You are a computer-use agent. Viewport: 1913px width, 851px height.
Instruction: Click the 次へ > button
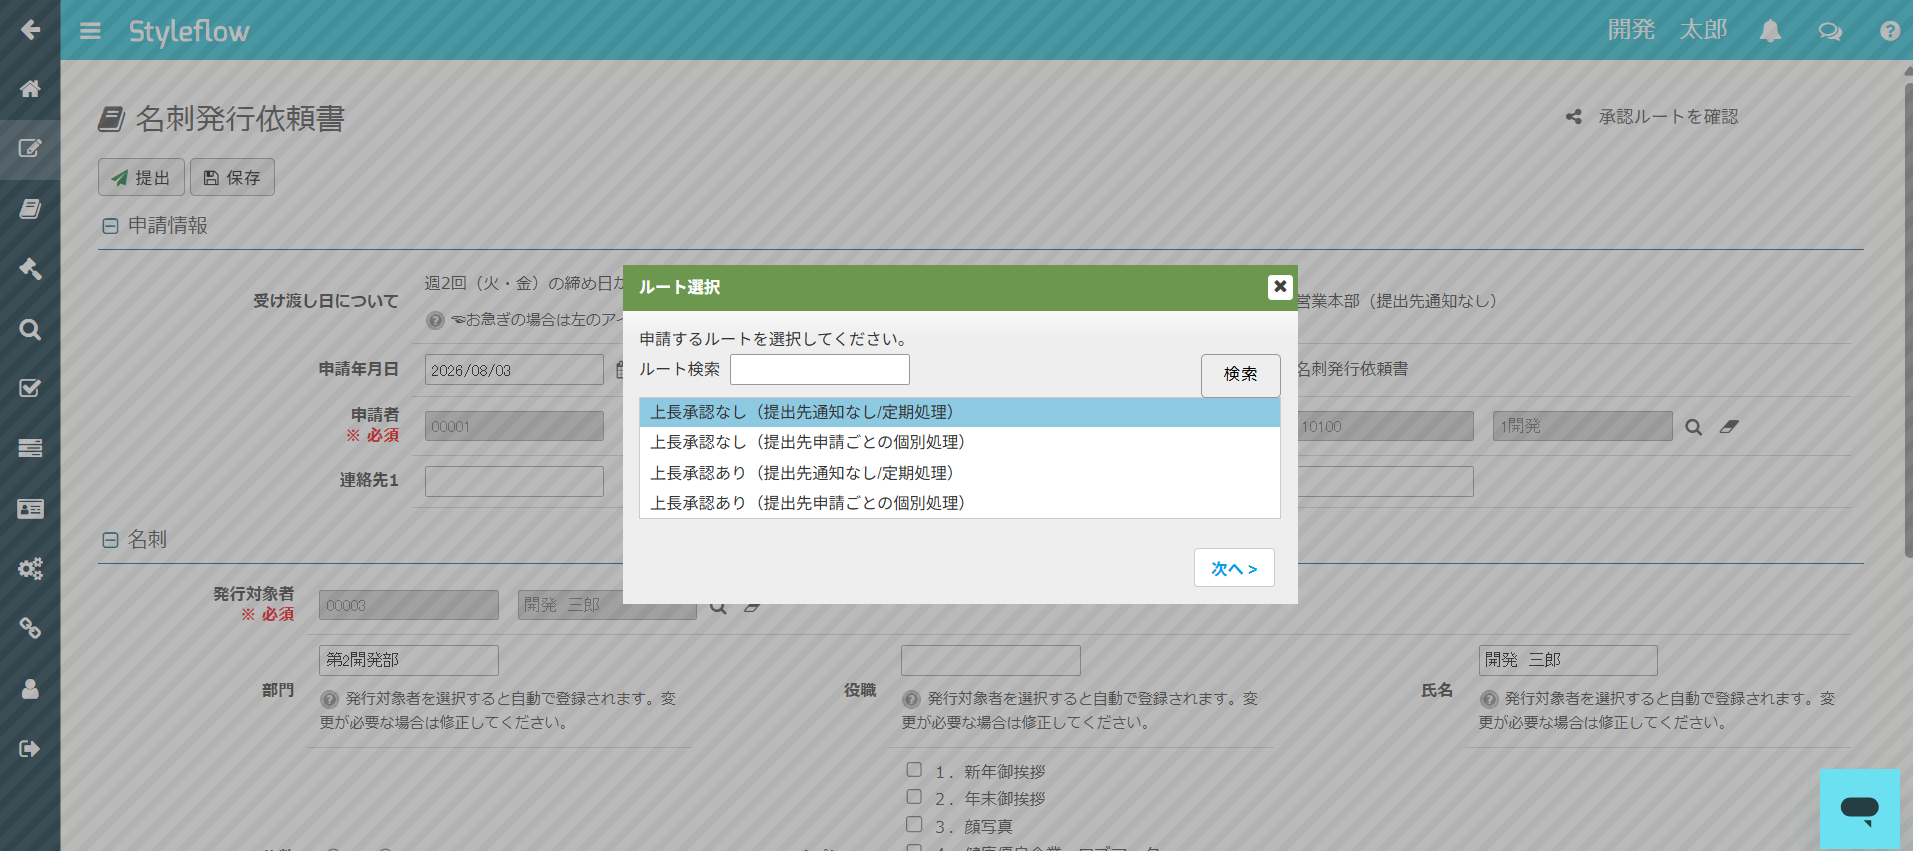[1234, 568]
